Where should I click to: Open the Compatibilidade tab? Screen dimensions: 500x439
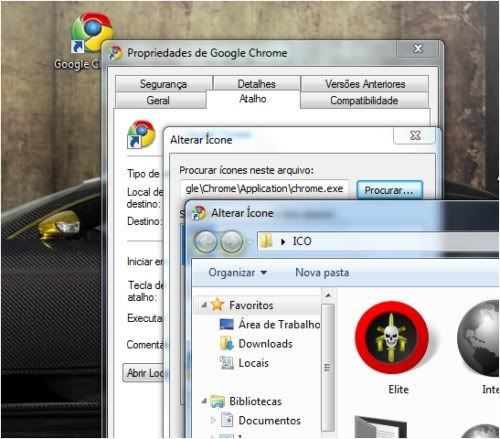(x=364, y=100)
